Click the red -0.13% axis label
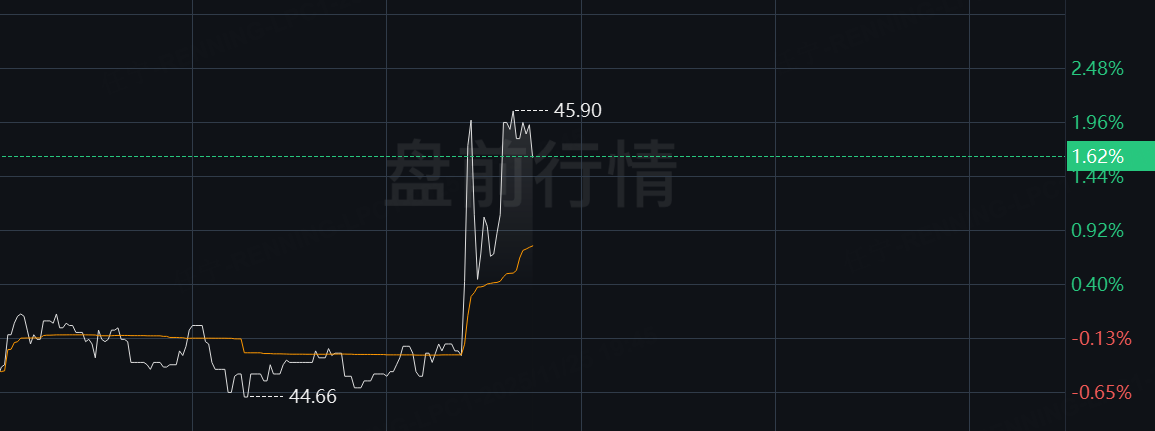 1101,338
